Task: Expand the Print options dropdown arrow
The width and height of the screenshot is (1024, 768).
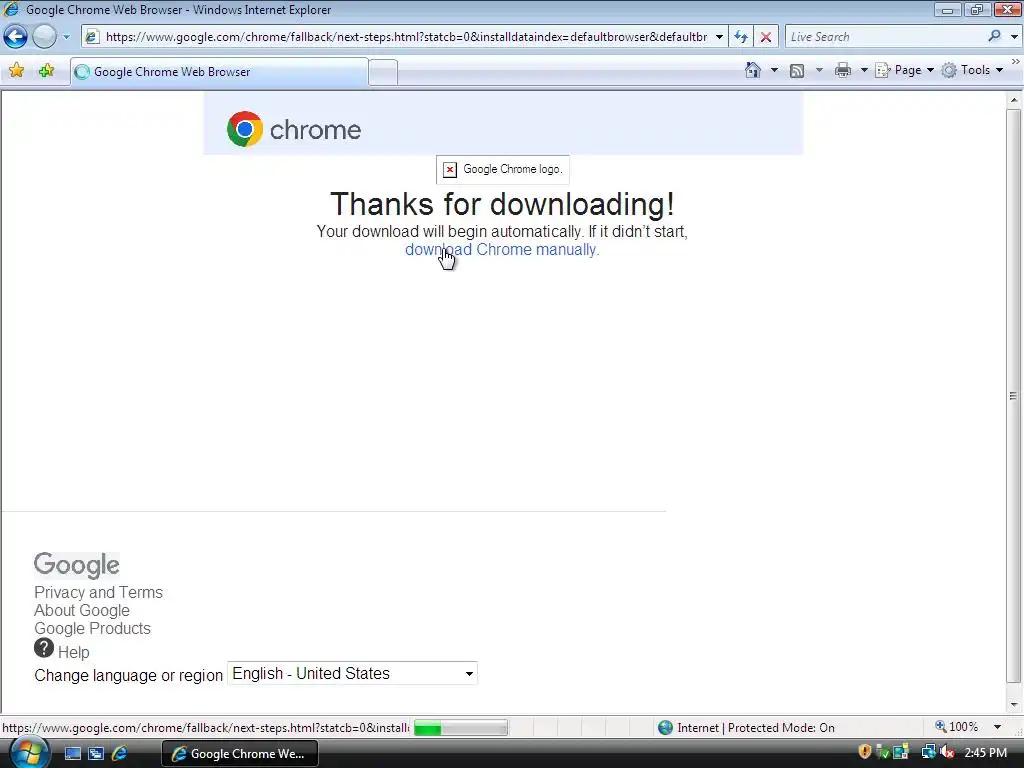Action: point(863,70)
